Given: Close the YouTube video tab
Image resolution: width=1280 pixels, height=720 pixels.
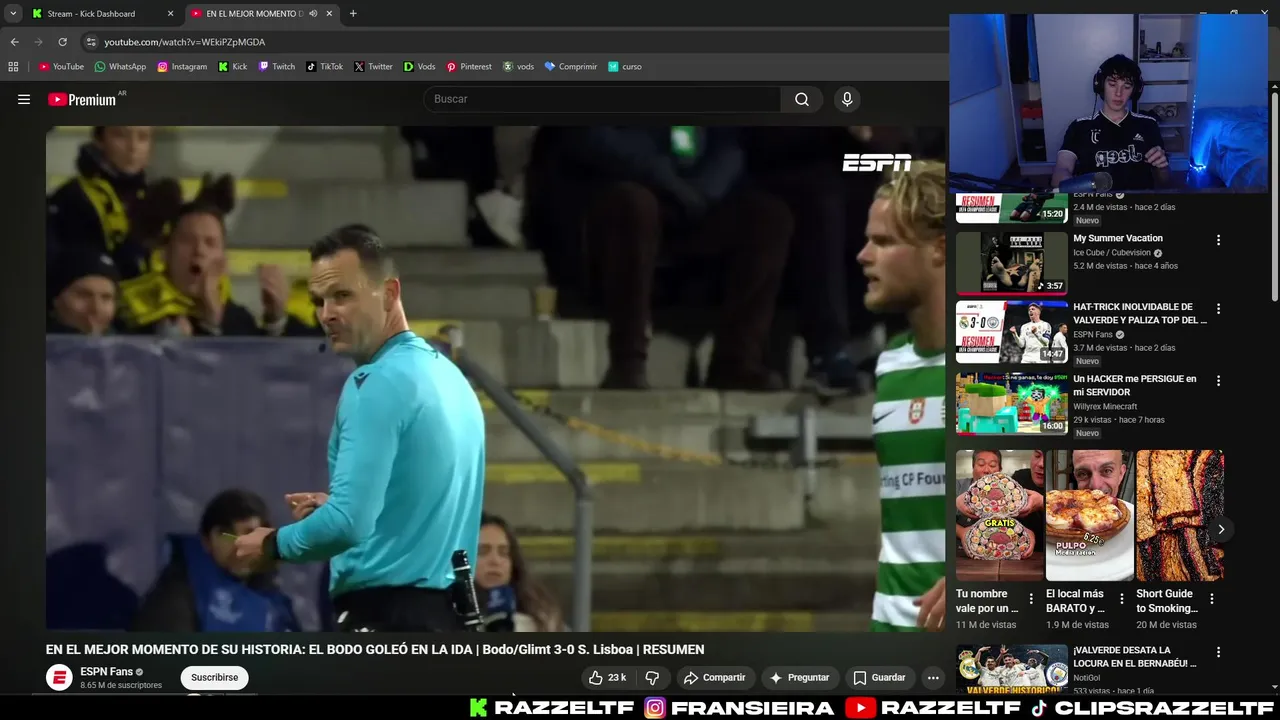Looking at the screenshot, I should pyautogui.click(x=329, y=14).
